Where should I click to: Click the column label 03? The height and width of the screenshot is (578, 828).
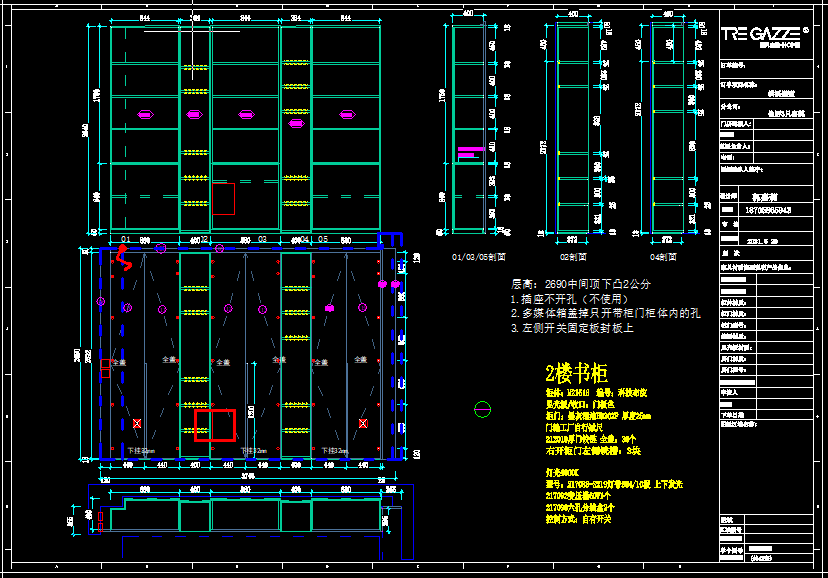262,239
